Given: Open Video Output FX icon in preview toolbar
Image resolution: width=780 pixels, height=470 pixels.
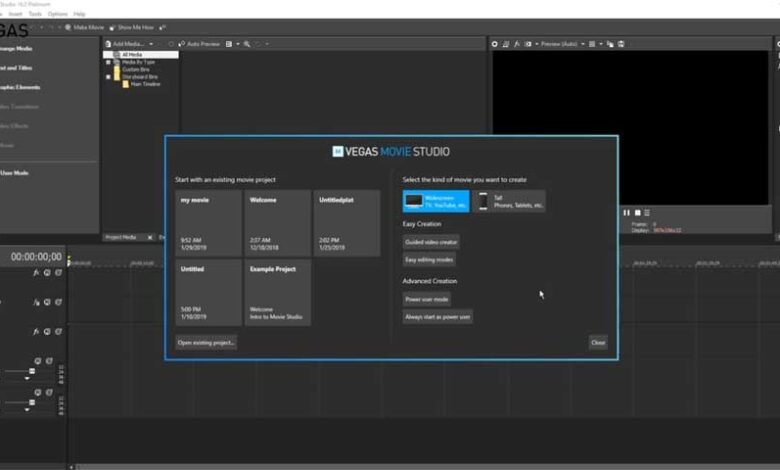Looking at the screenshot, I should (x=517, y=44).
